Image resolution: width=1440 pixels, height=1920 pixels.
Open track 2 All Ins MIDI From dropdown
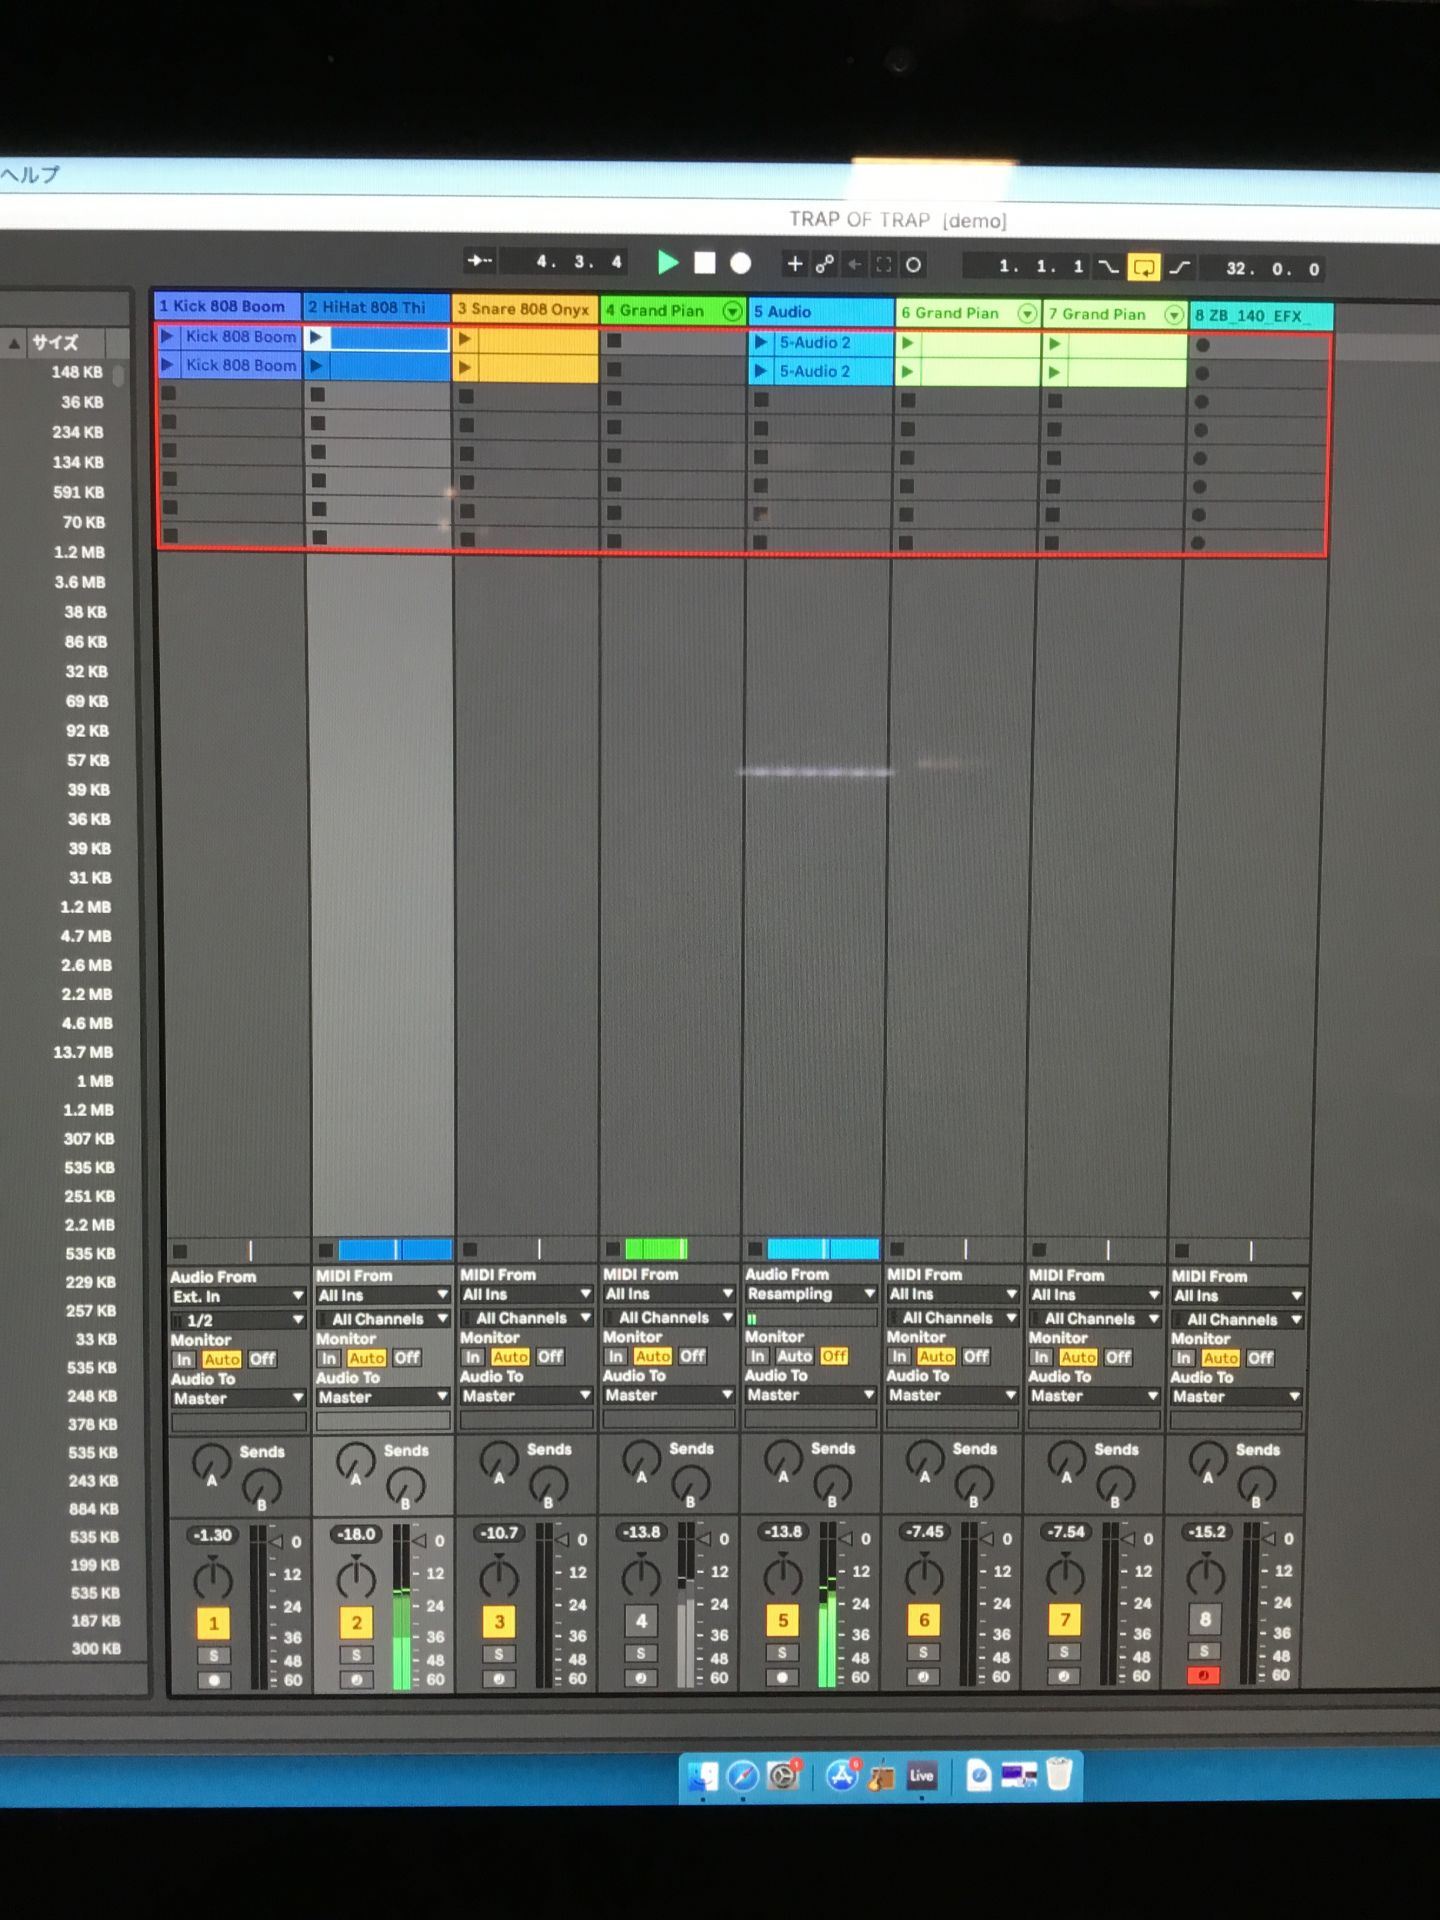382,1295
